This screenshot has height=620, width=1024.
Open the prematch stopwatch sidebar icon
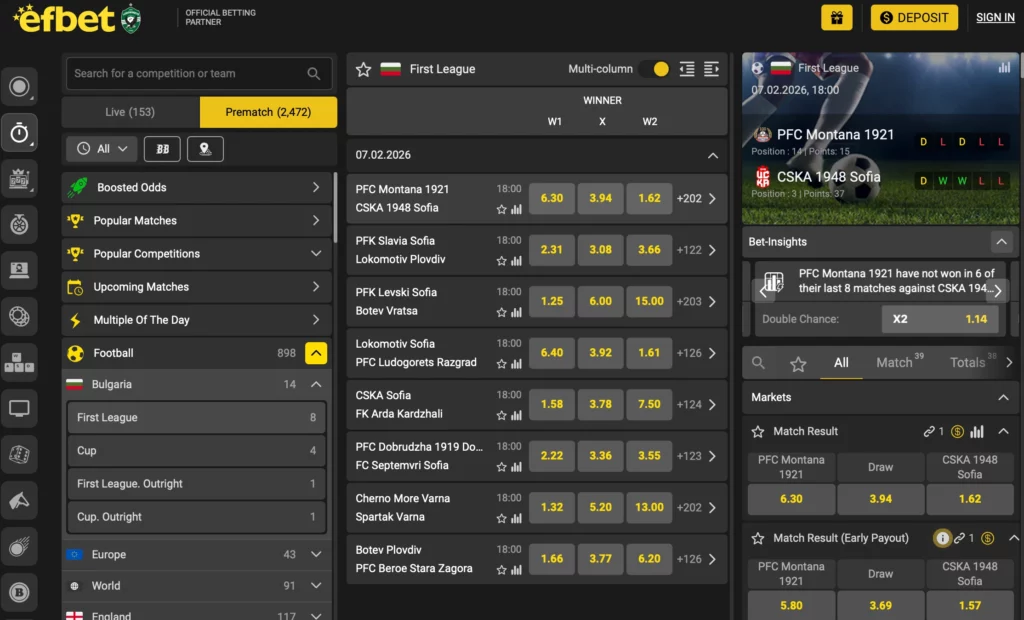tap(19, 133)
